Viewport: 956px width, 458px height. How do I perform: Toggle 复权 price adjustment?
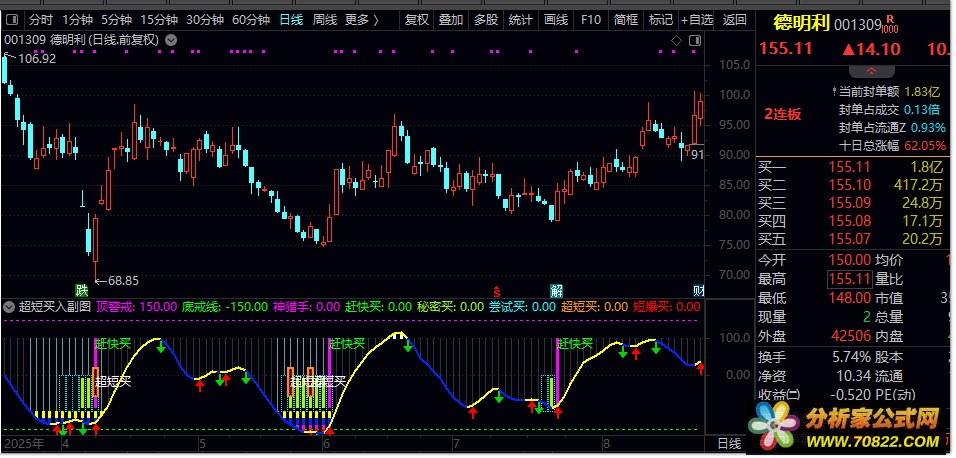(x=417, y=19)
